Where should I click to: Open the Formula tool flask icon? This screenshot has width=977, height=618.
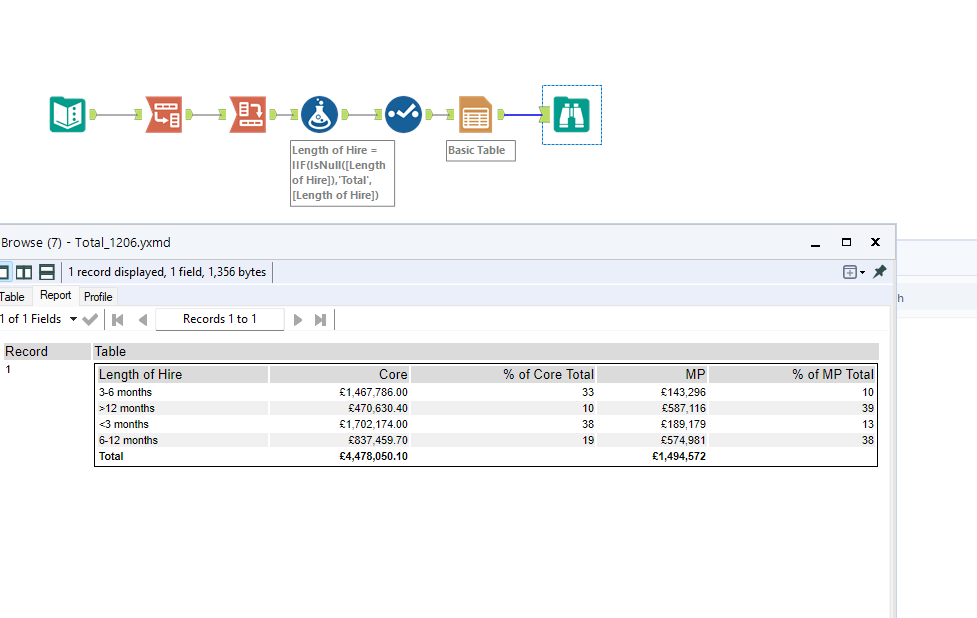pos(319,115)
